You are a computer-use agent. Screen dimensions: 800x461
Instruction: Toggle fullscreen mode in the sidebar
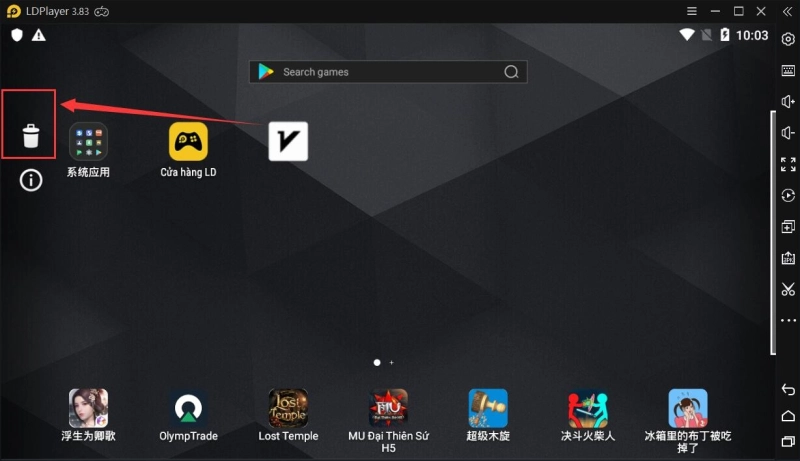788,164
